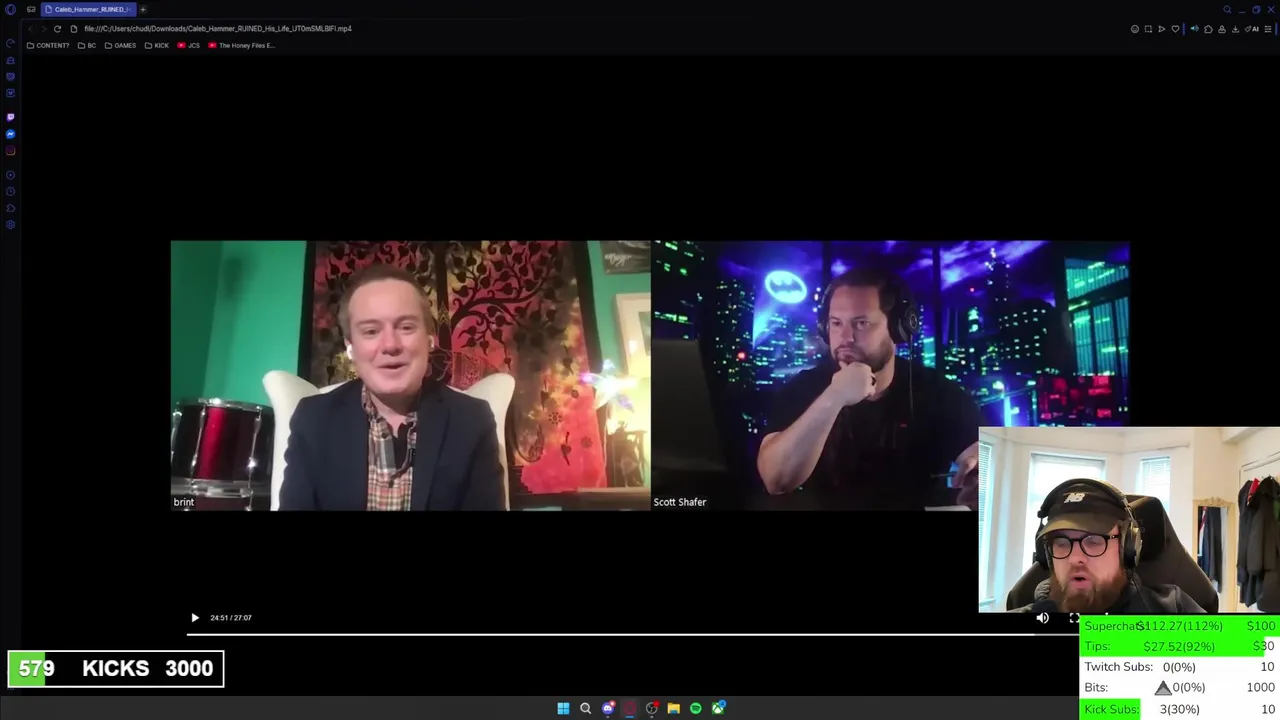Seek on the video progress bar
Image resolution: width=1280 pixels, height=720 pixels.
pyautogui.click(x=633, y=634)
